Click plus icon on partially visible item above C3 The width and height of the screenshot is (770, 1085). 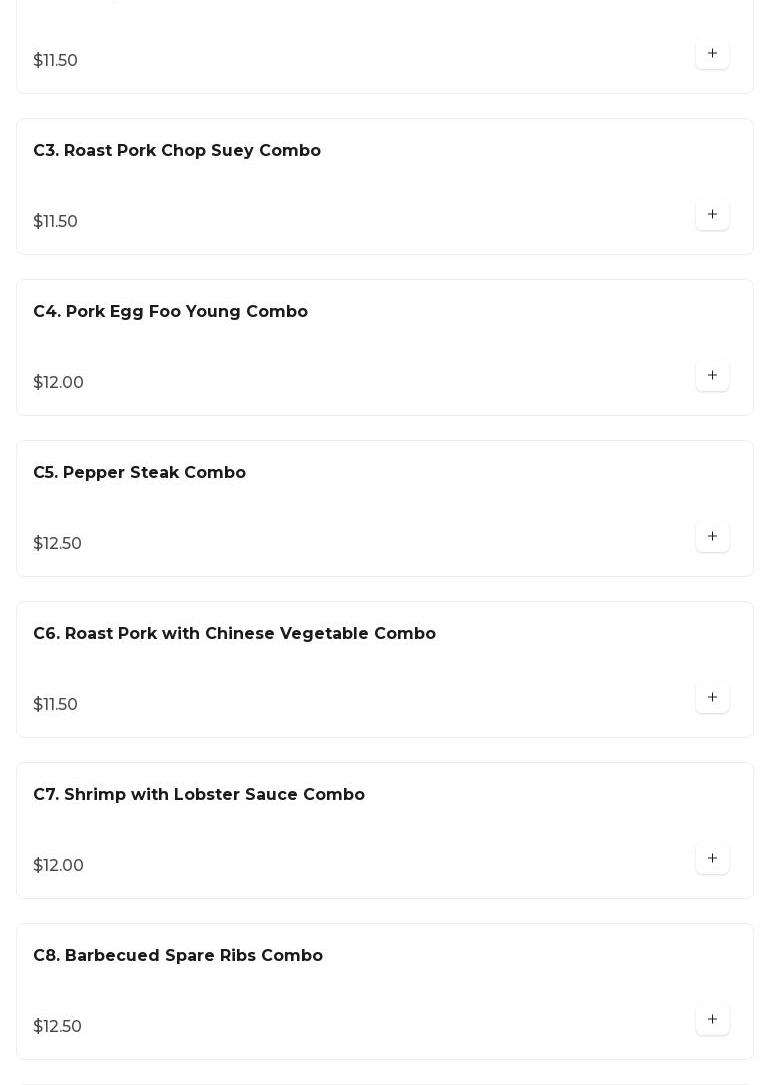click(712, 54)
